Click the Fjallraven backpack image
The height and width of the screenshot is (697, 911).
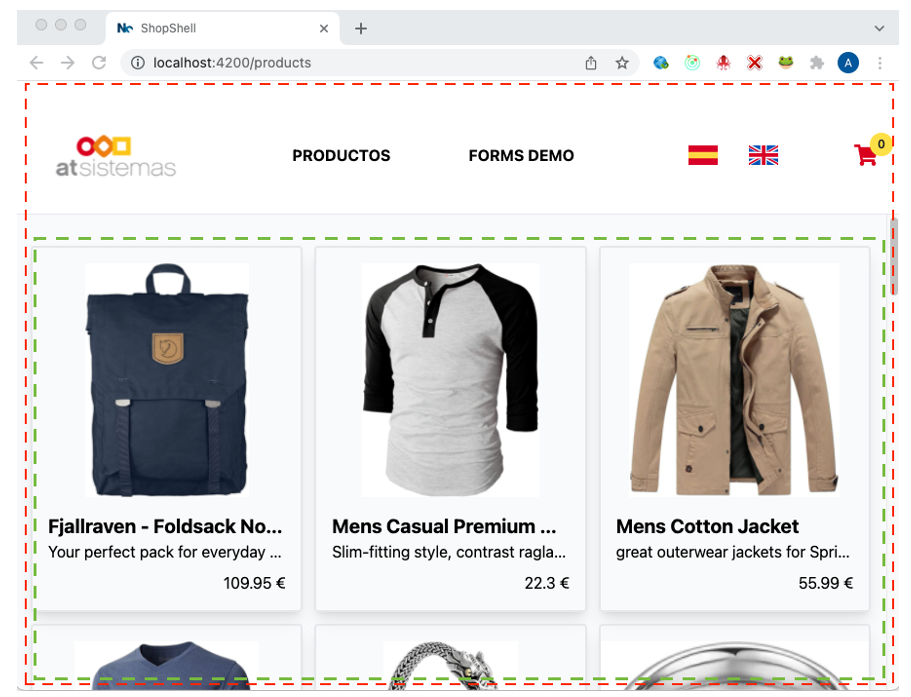click(x=167, y=380)
